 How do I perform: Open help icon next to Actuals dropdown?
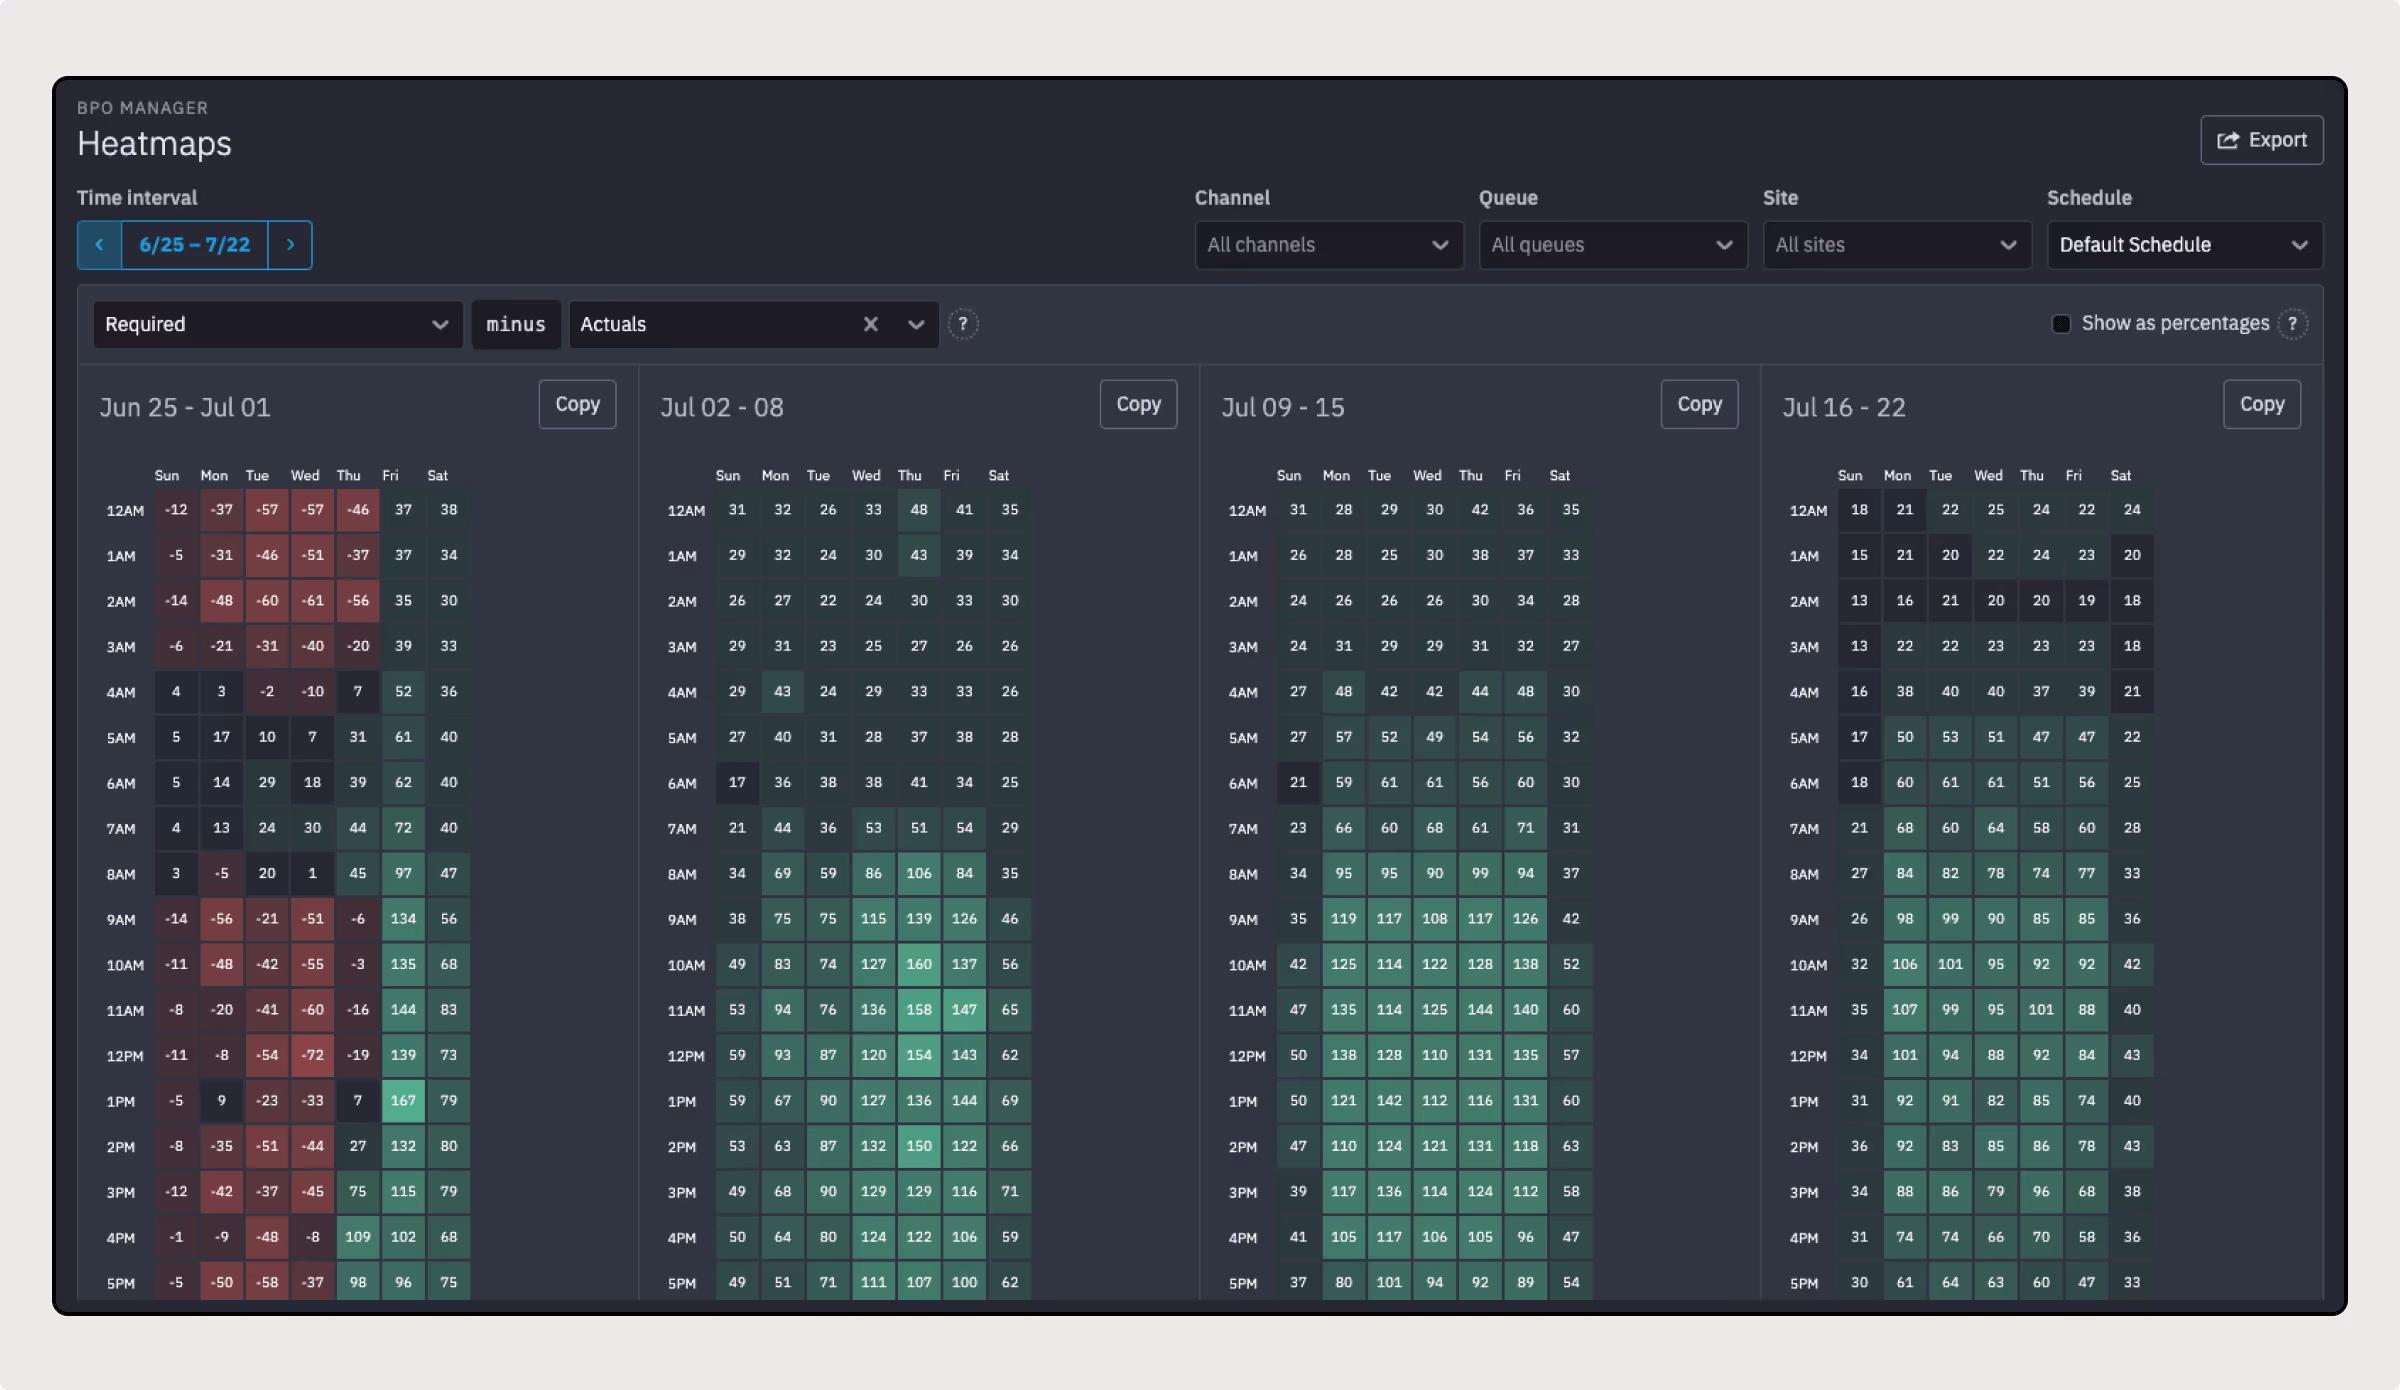click(x=962, y=324)
